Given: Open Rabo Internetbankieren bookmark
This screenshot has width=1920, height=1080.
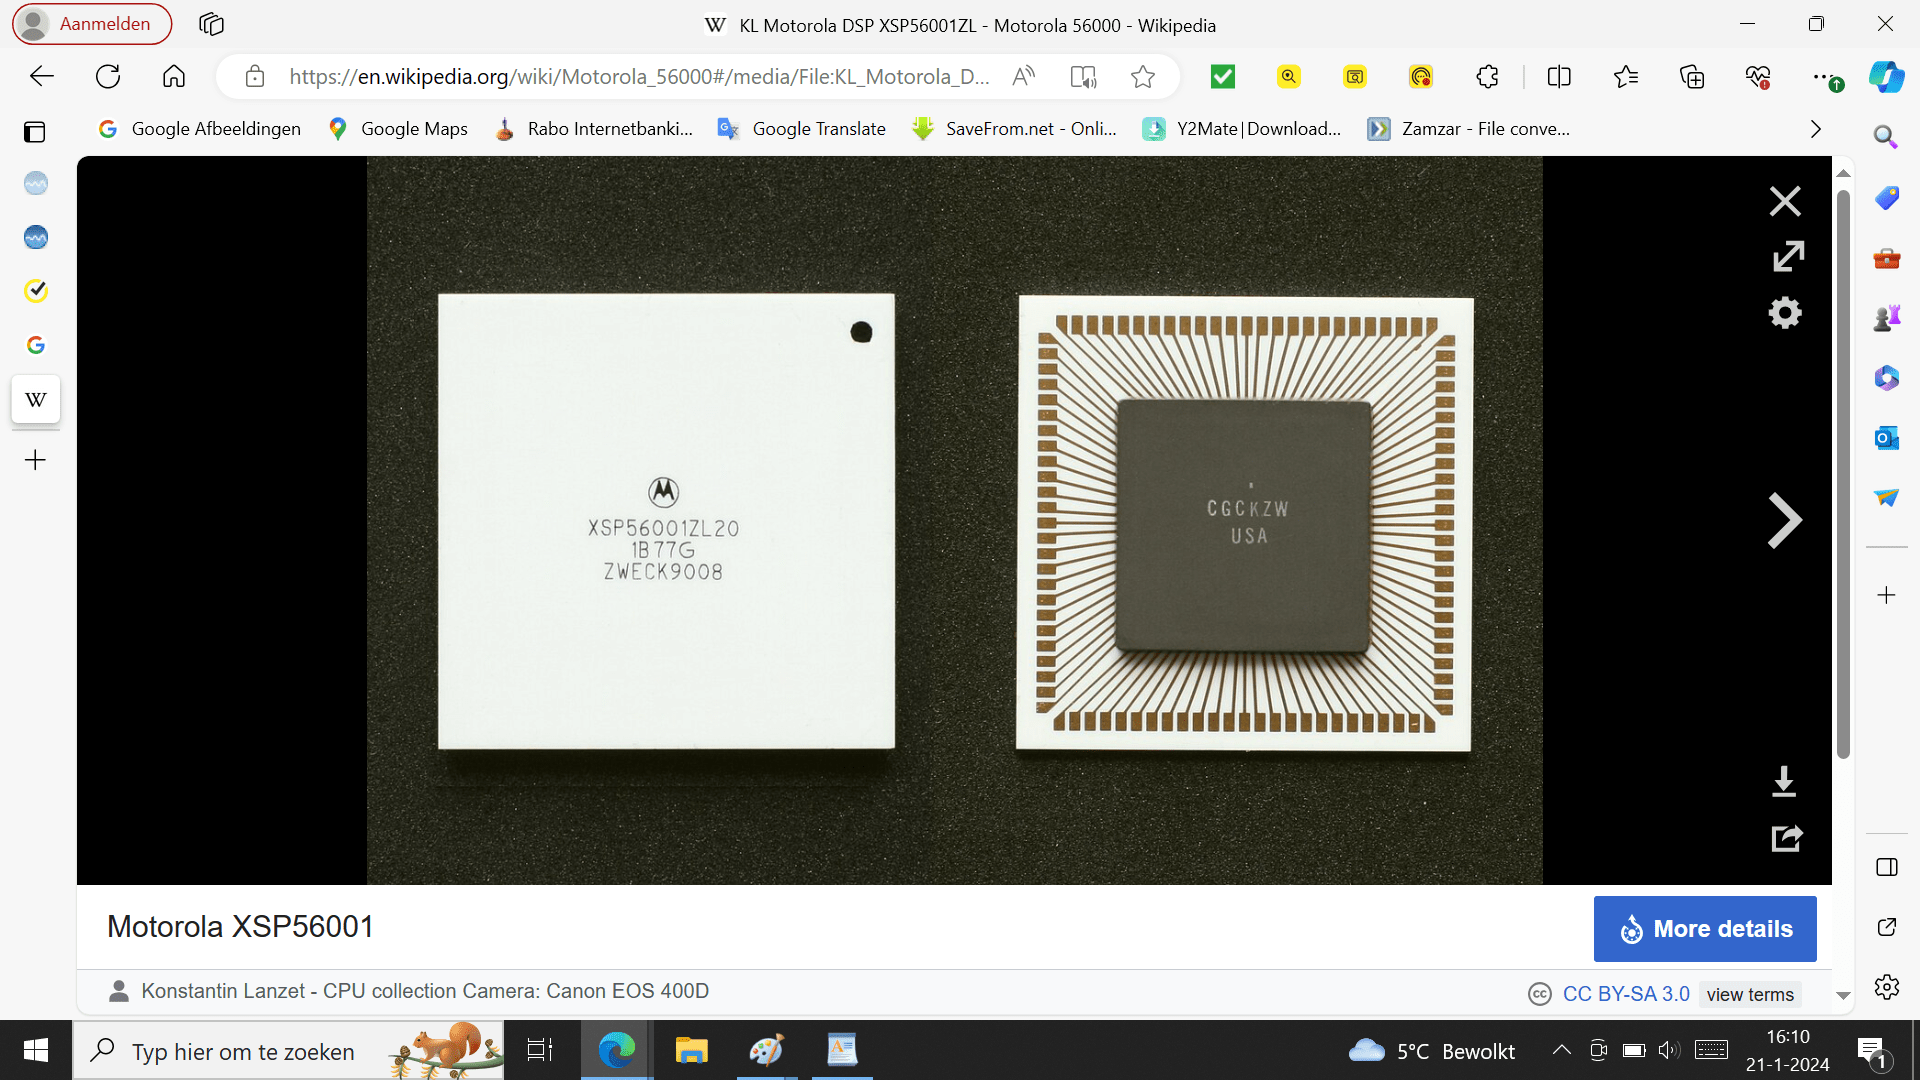Looking at the screenshot, I should click(x=594, y=129).
